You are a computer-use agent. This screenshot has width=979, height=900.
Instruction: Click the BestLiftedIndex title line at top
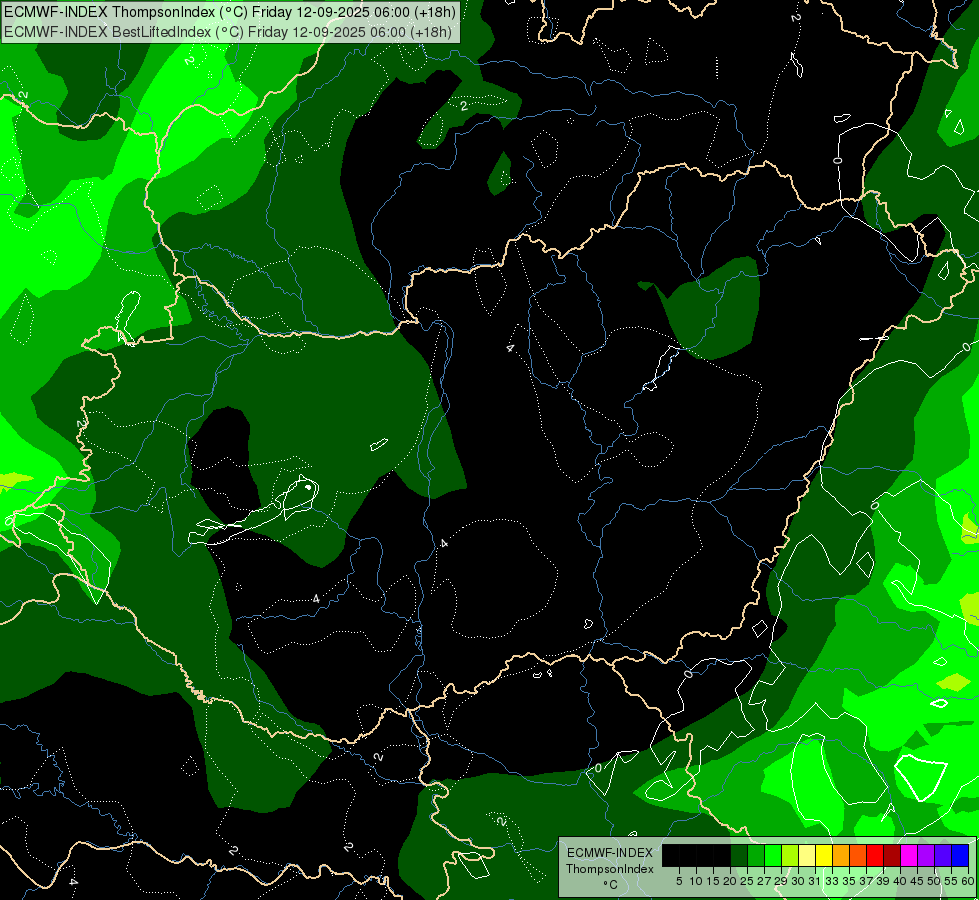(x=228, y=31)
